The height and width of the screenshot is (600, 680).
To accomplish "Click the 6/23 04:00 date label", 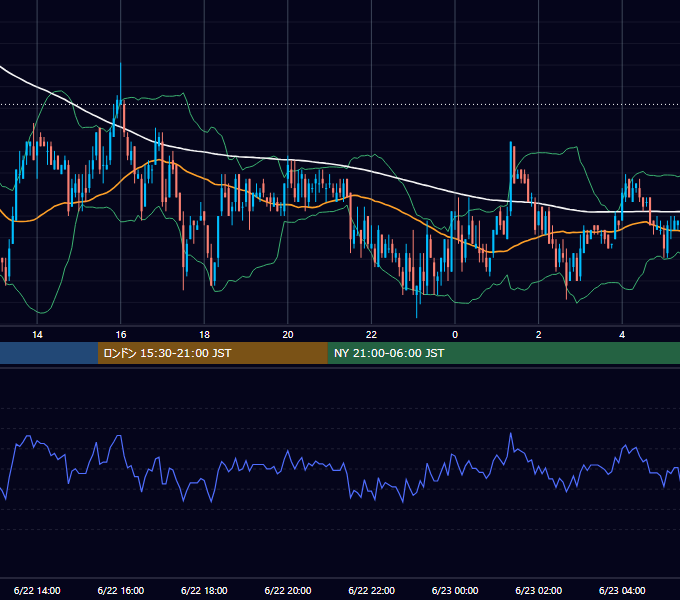I will [622, 590].
